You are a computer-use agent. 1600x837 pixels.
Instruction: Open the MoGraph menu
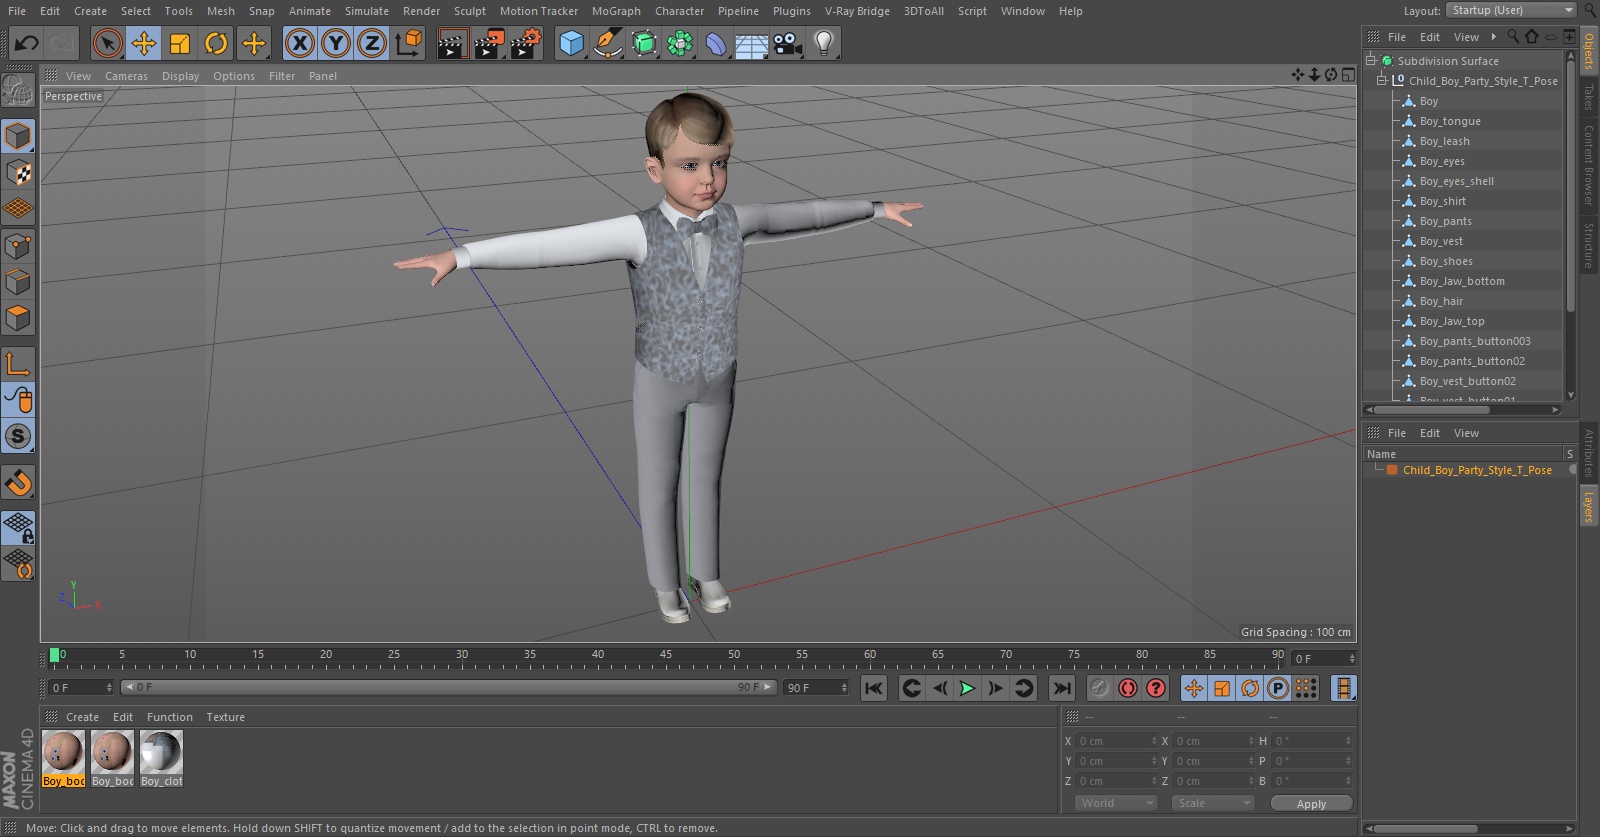pos(616,11)
